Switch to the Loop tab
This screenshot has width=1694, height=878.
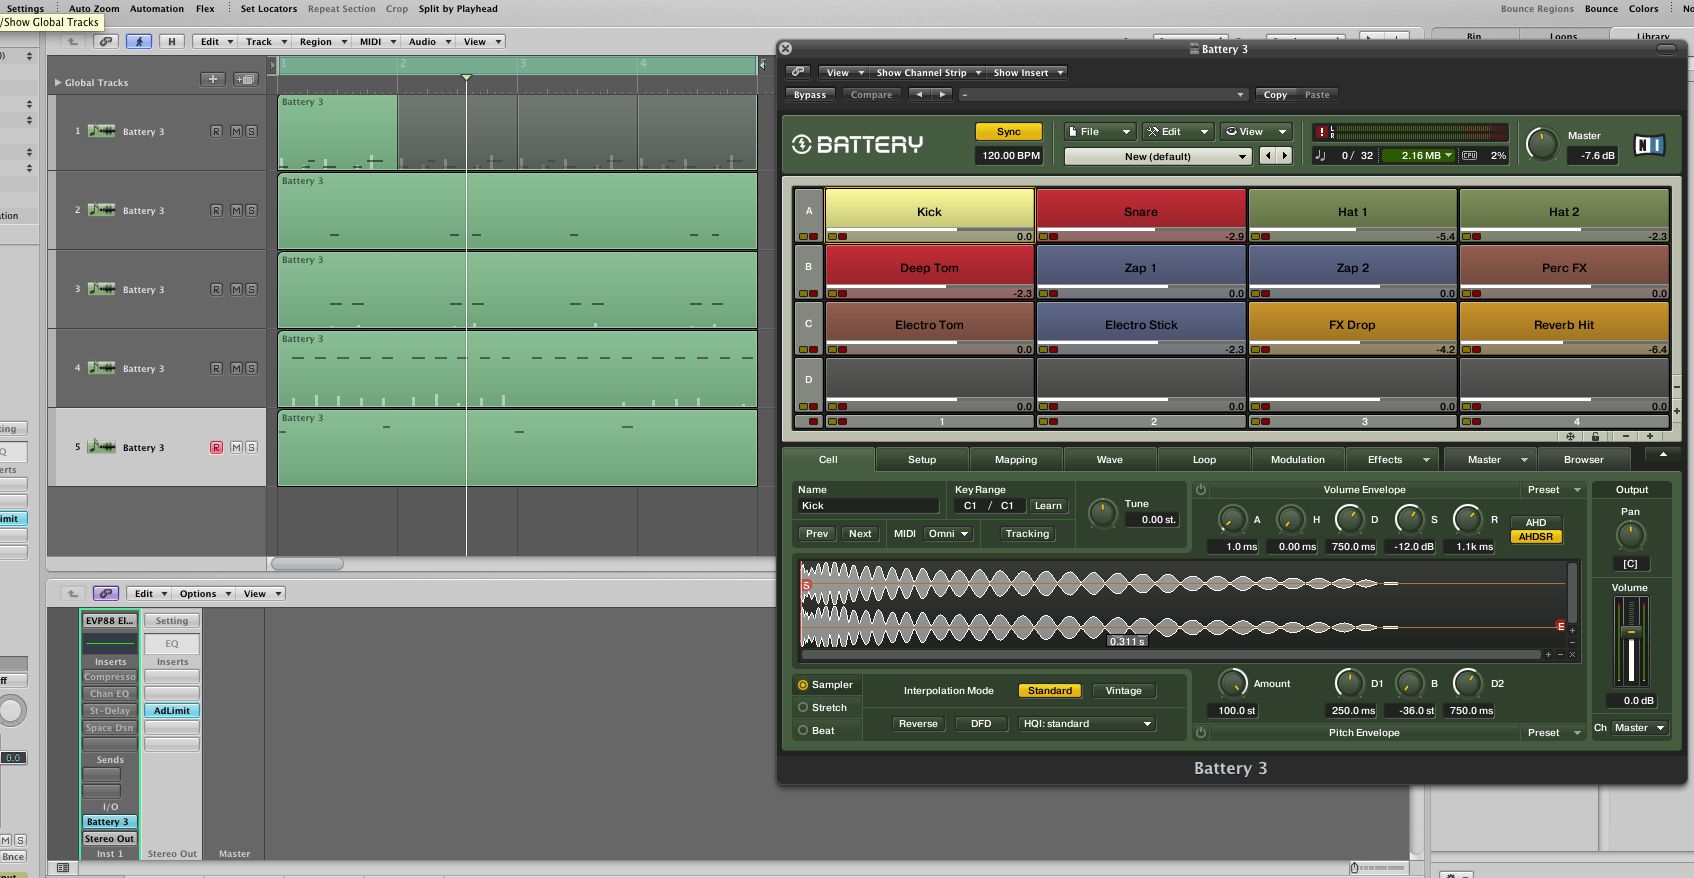[x=1204, y=460]
